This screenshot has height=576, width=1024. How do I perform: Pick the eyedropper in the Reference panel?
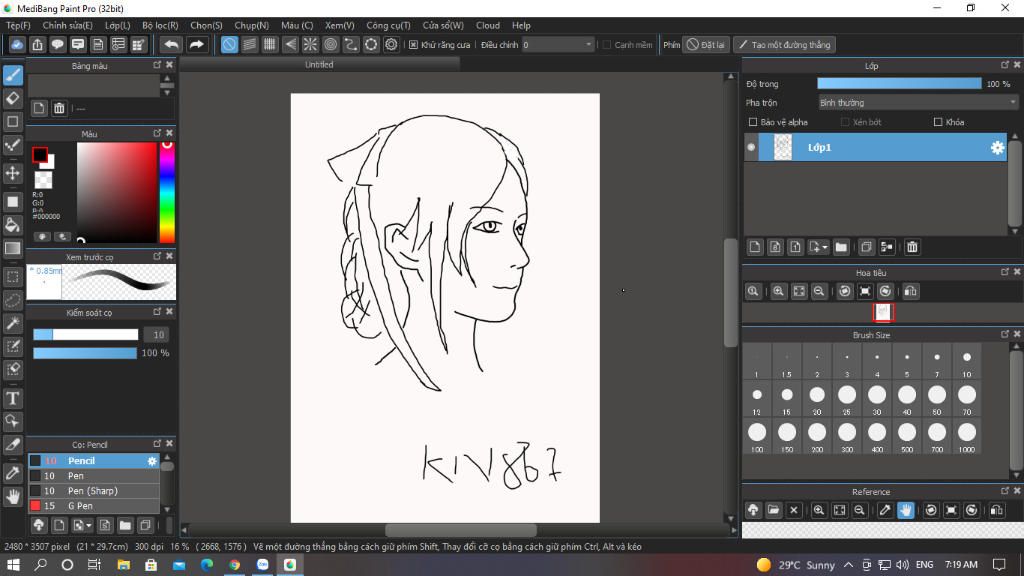coord(885,510)
